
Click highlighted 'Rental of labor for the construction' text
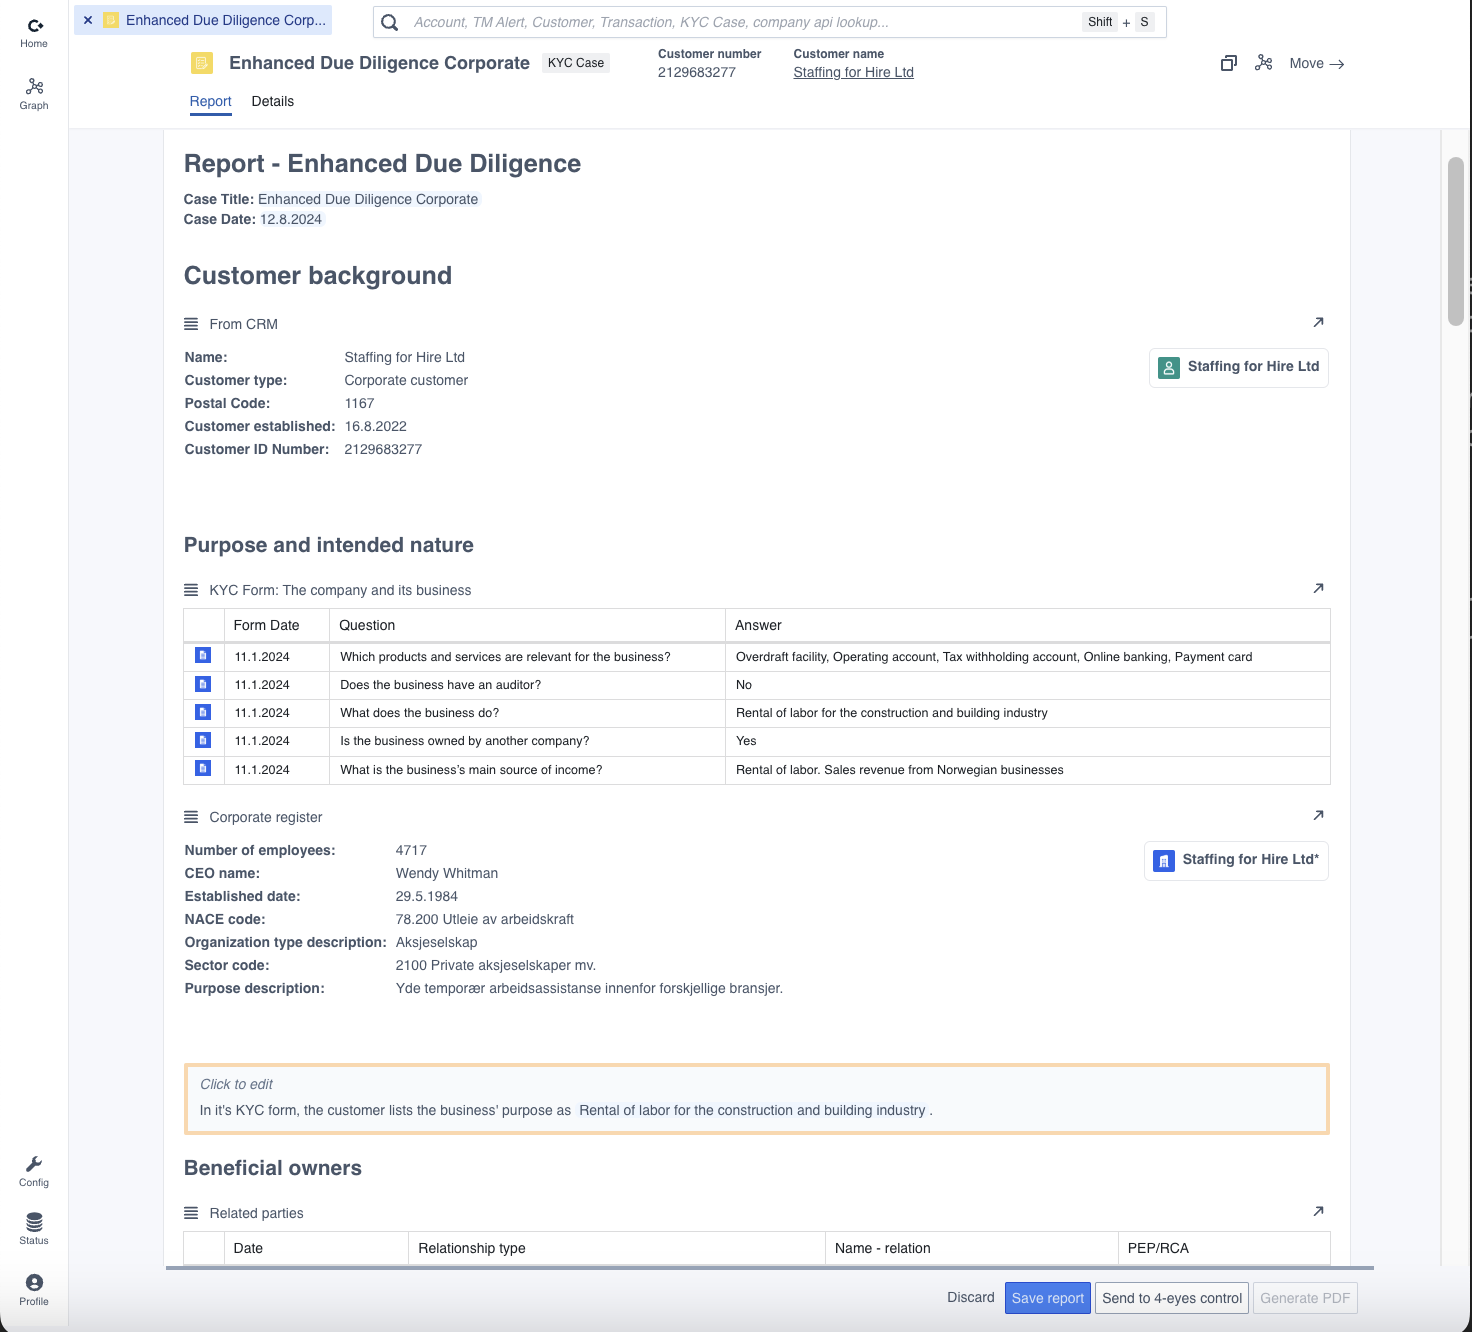[752, 1110]
